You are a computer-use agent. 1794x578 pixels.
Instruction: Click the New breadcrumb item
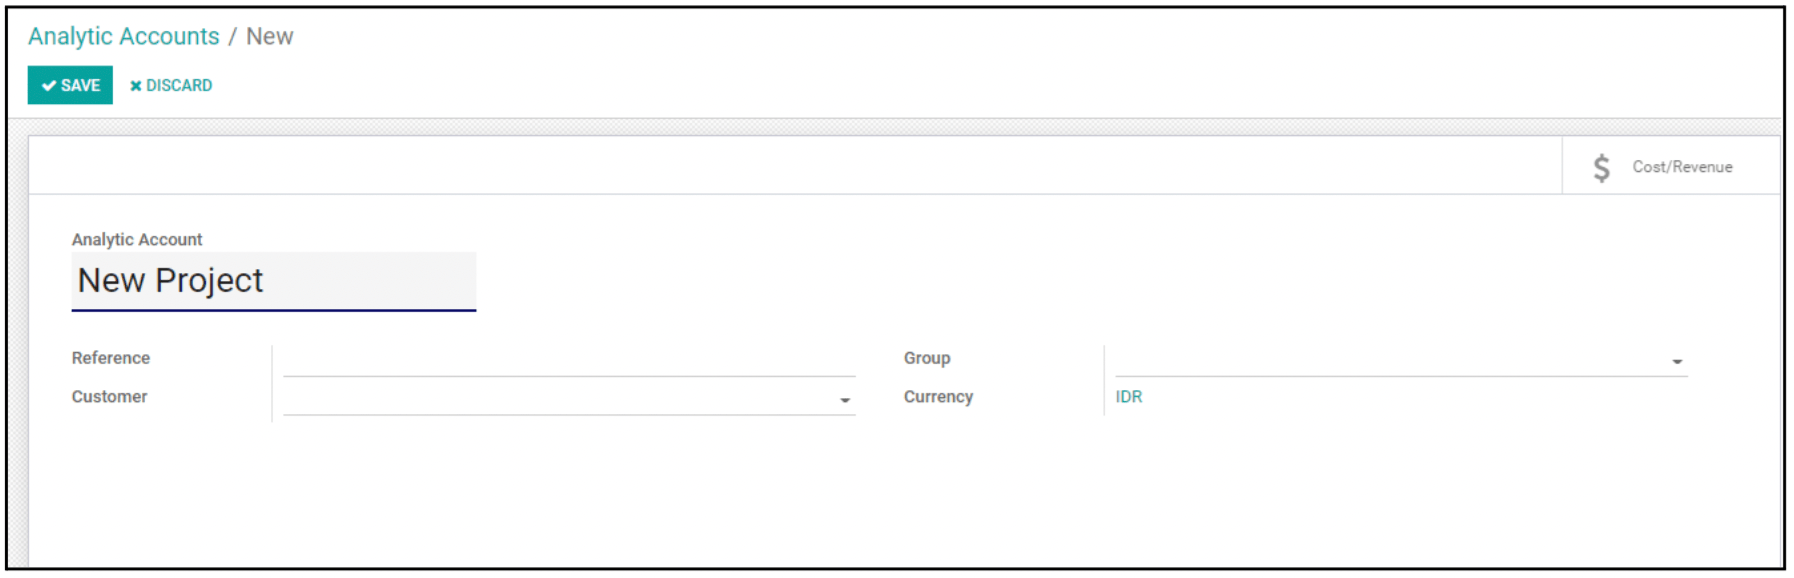point(270,36)
